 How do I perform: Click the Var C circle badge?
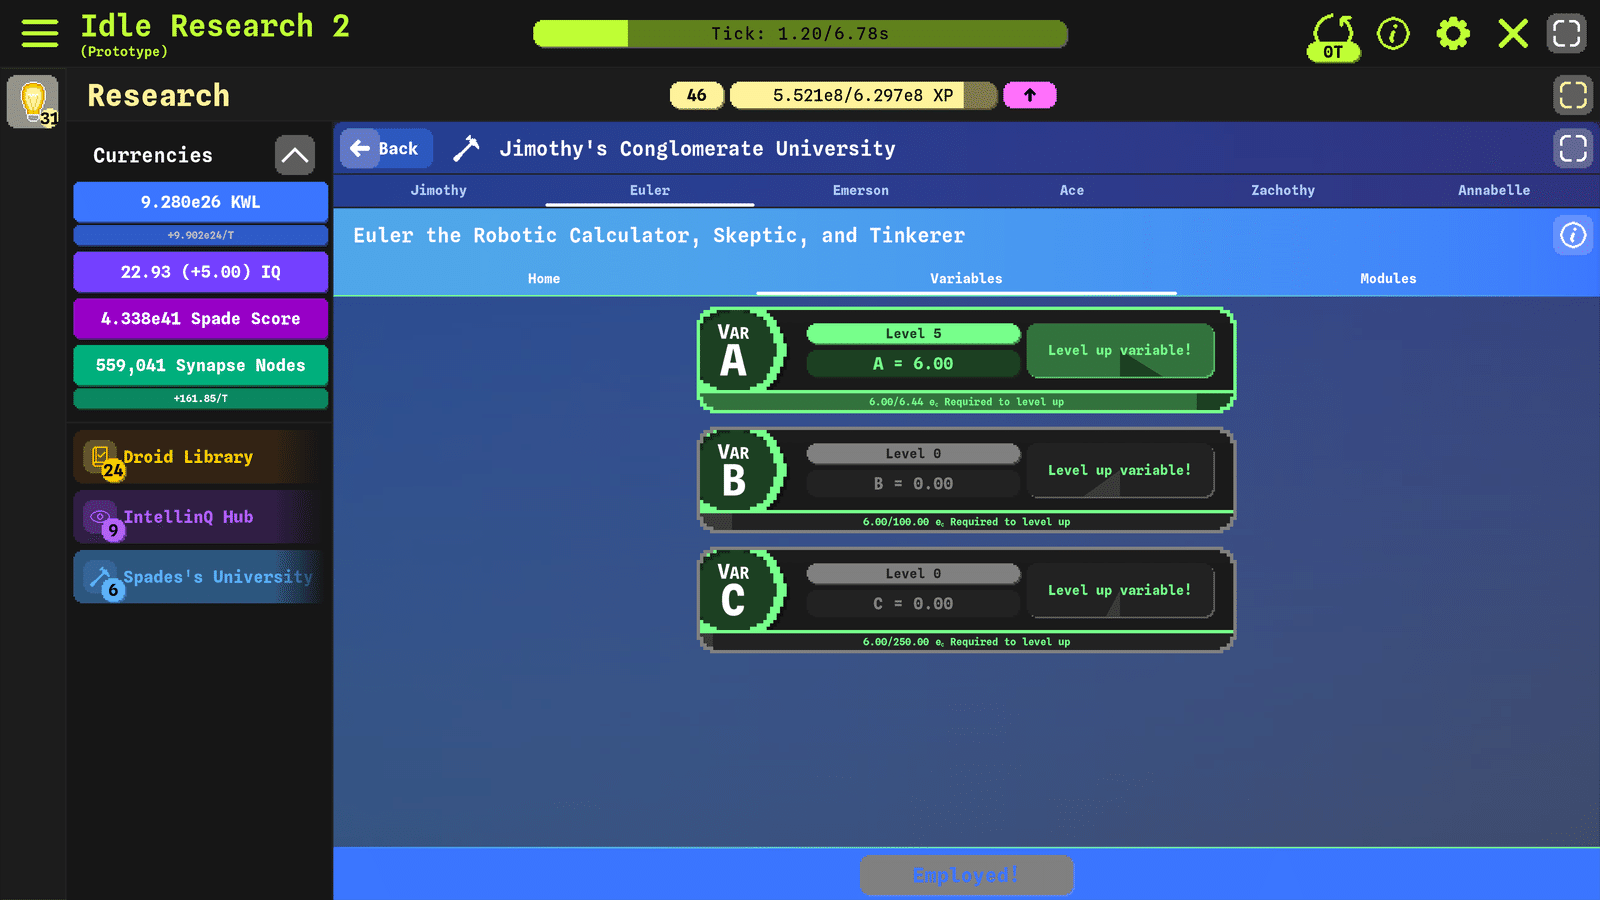738,590
